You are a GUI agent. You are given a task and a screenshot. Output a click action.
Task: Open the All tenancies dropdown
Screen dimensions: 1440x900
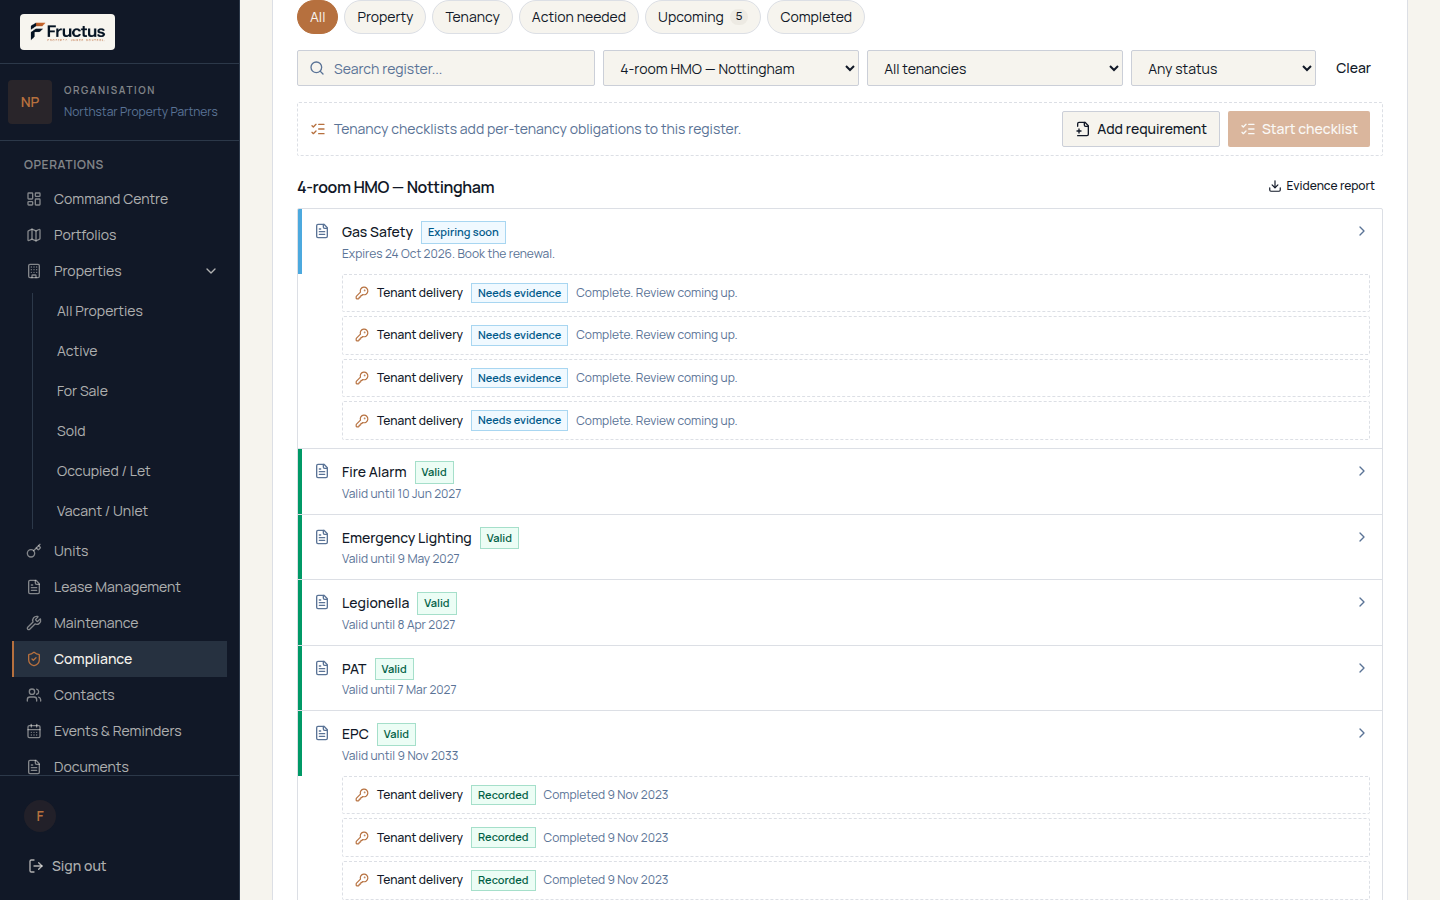995,68
